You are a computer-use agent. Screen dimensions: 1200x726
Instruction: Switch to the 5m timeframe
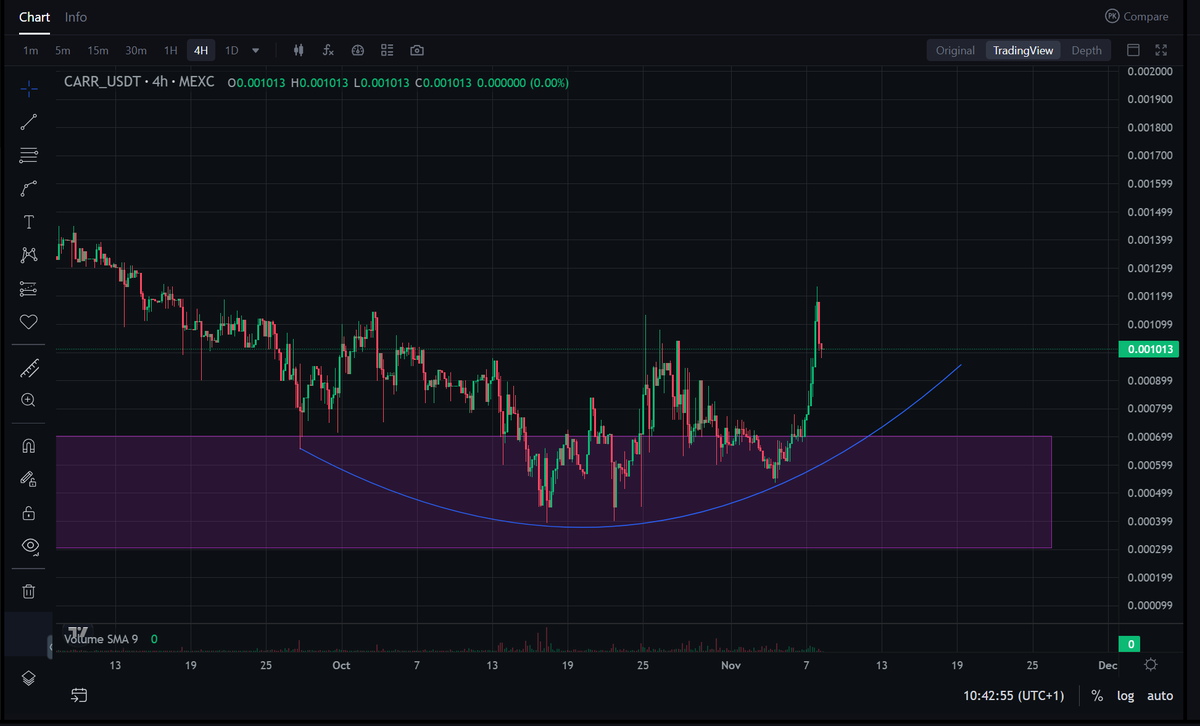click(x=63, y=50)
